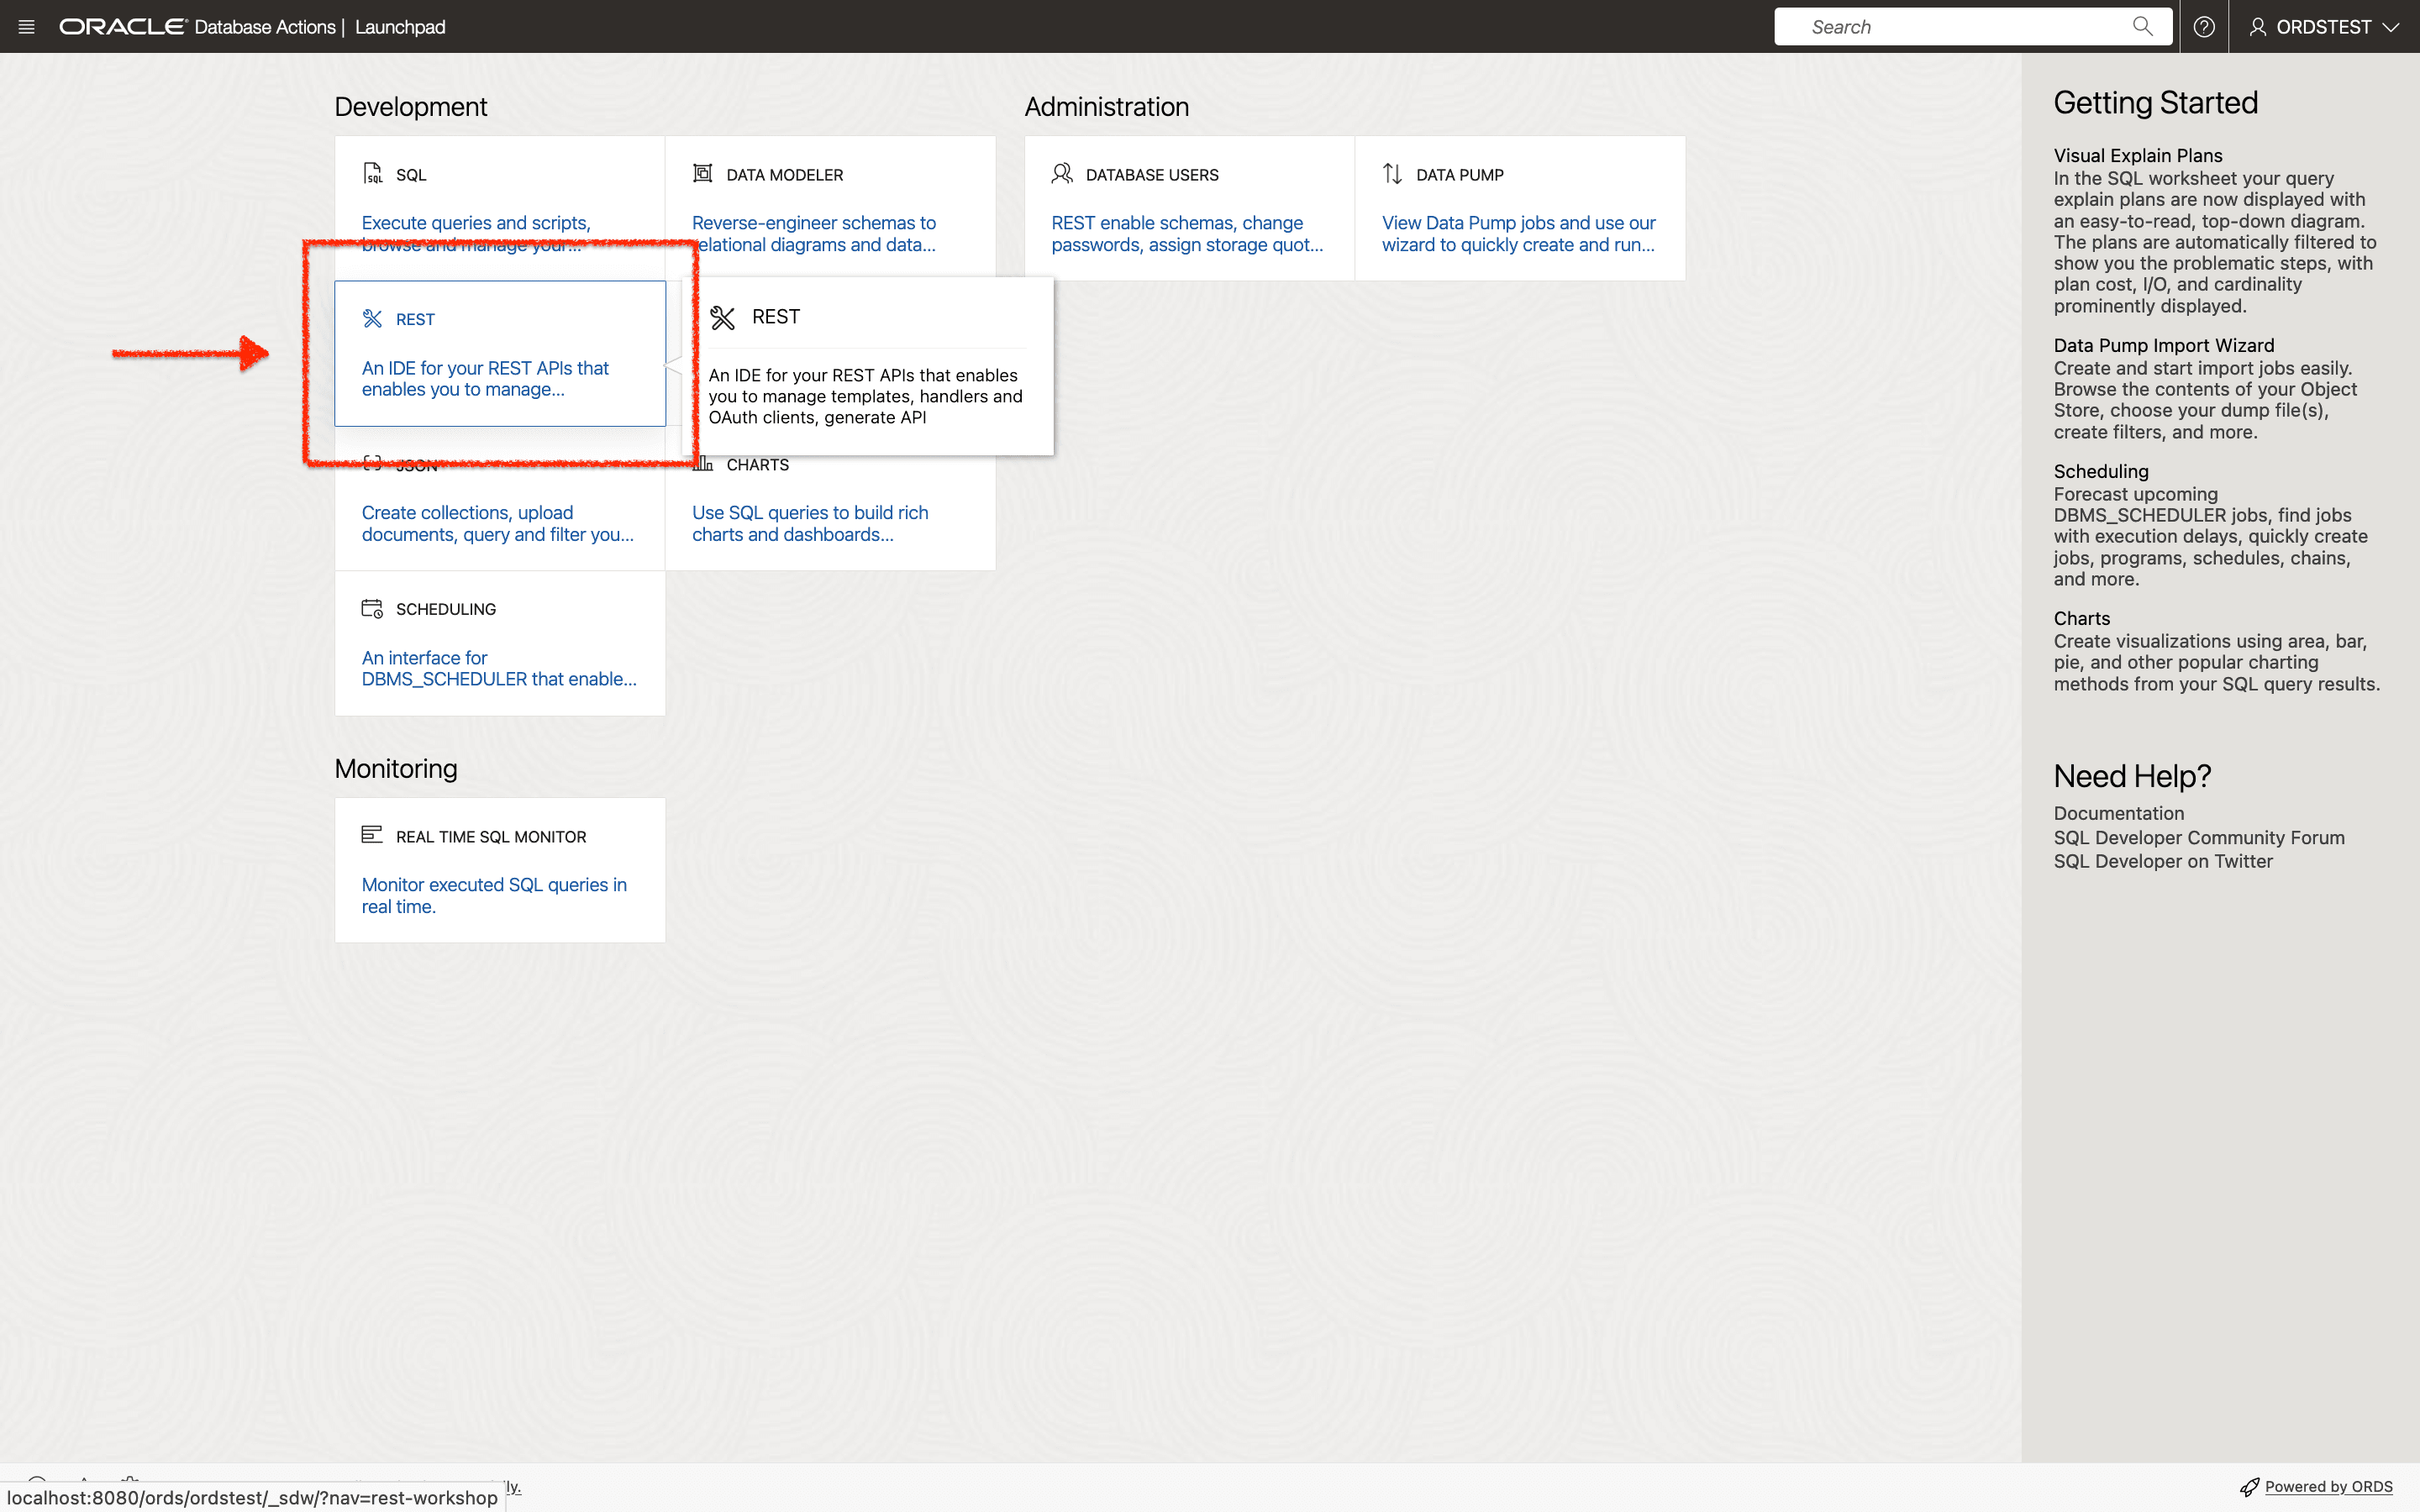Open the hamburger navigation menu
Viewport: 2420px width, 1512px height.
[27, 27]
